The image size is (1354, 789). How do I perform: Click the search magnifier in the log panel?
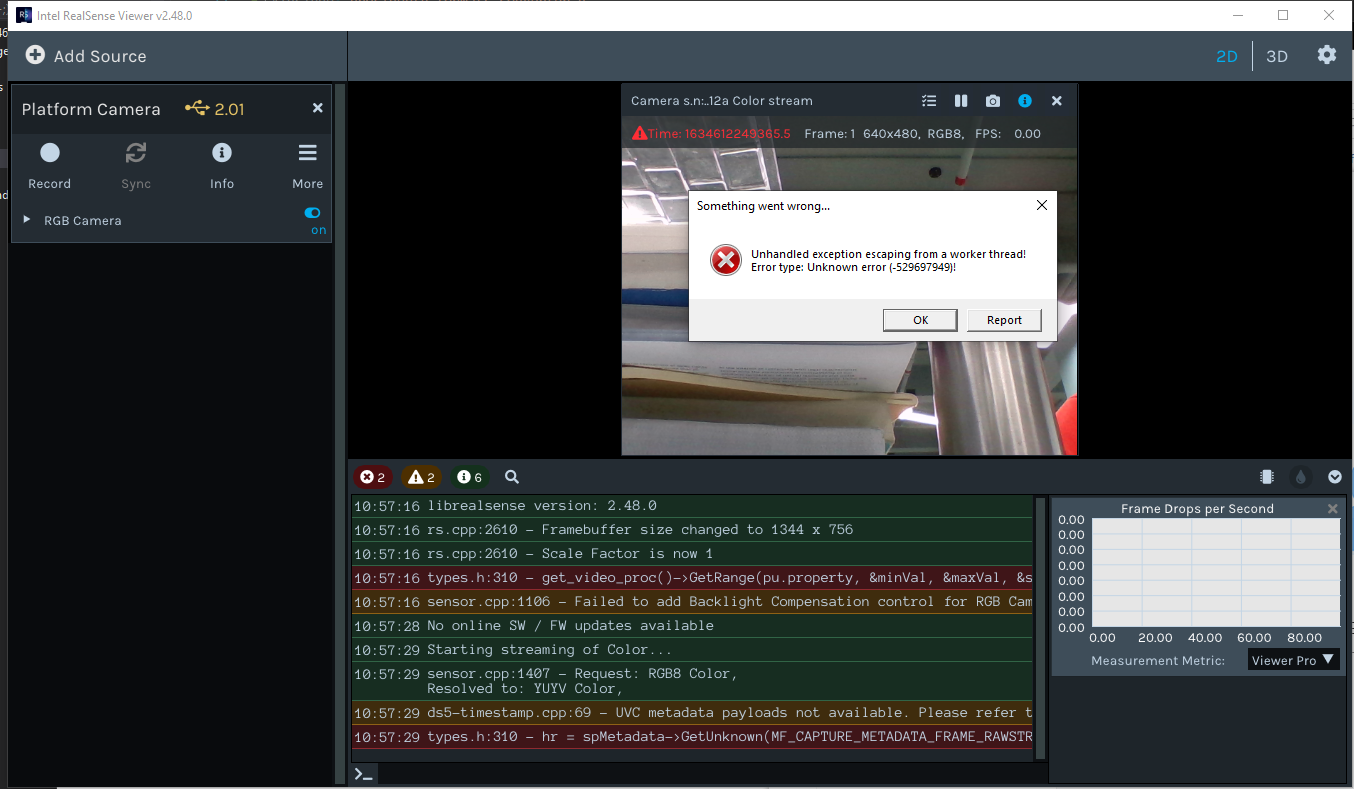[x=511, y=477]
